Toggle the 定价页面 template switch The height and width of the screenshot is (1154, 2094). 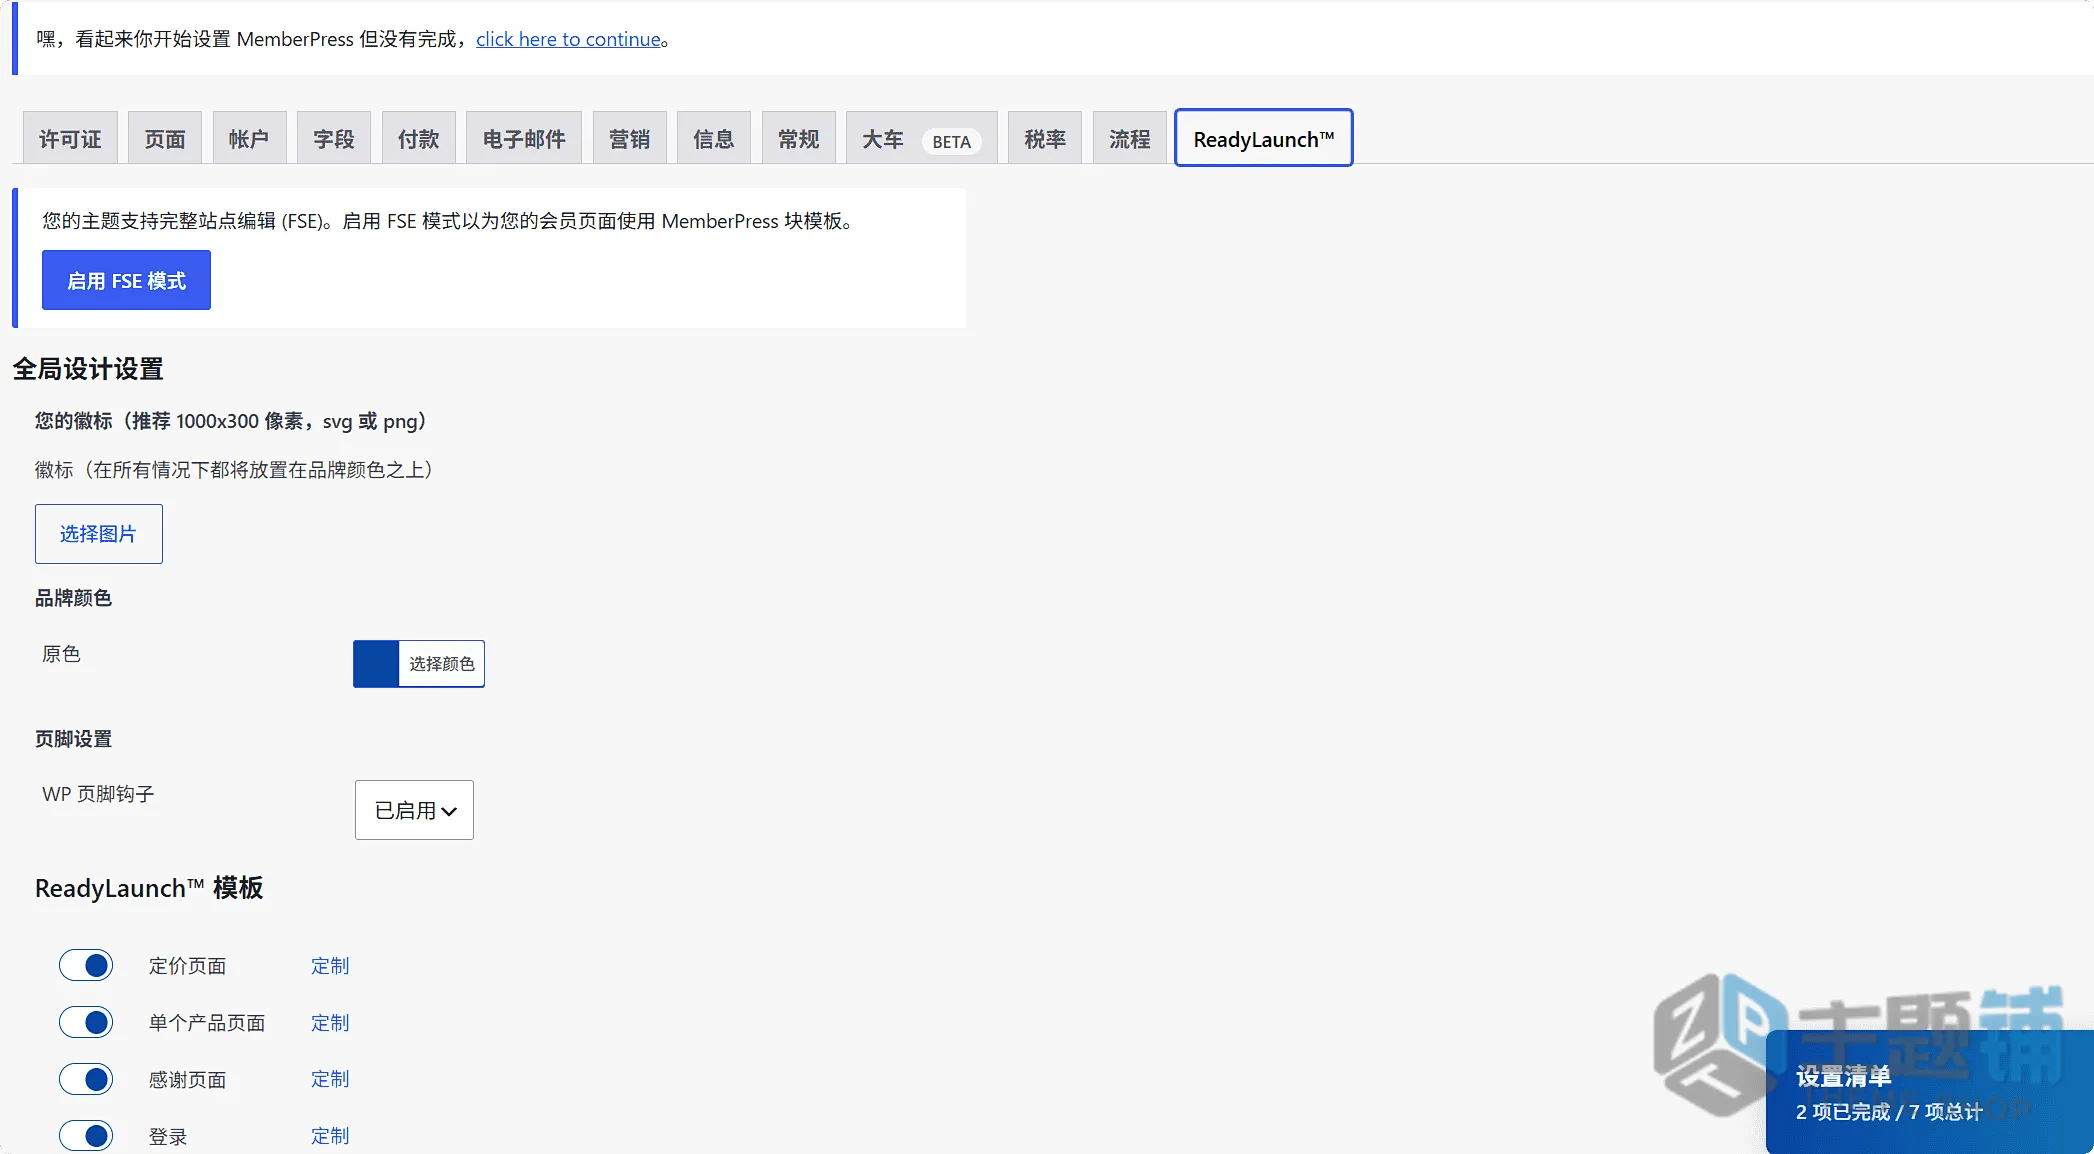coord(86,966)
